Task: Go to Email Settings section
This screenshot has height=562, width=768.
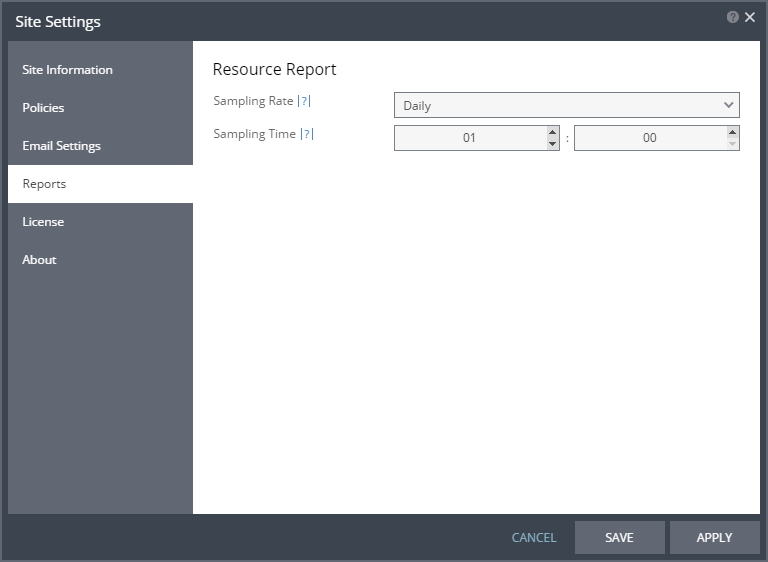Action: (100, 146)
